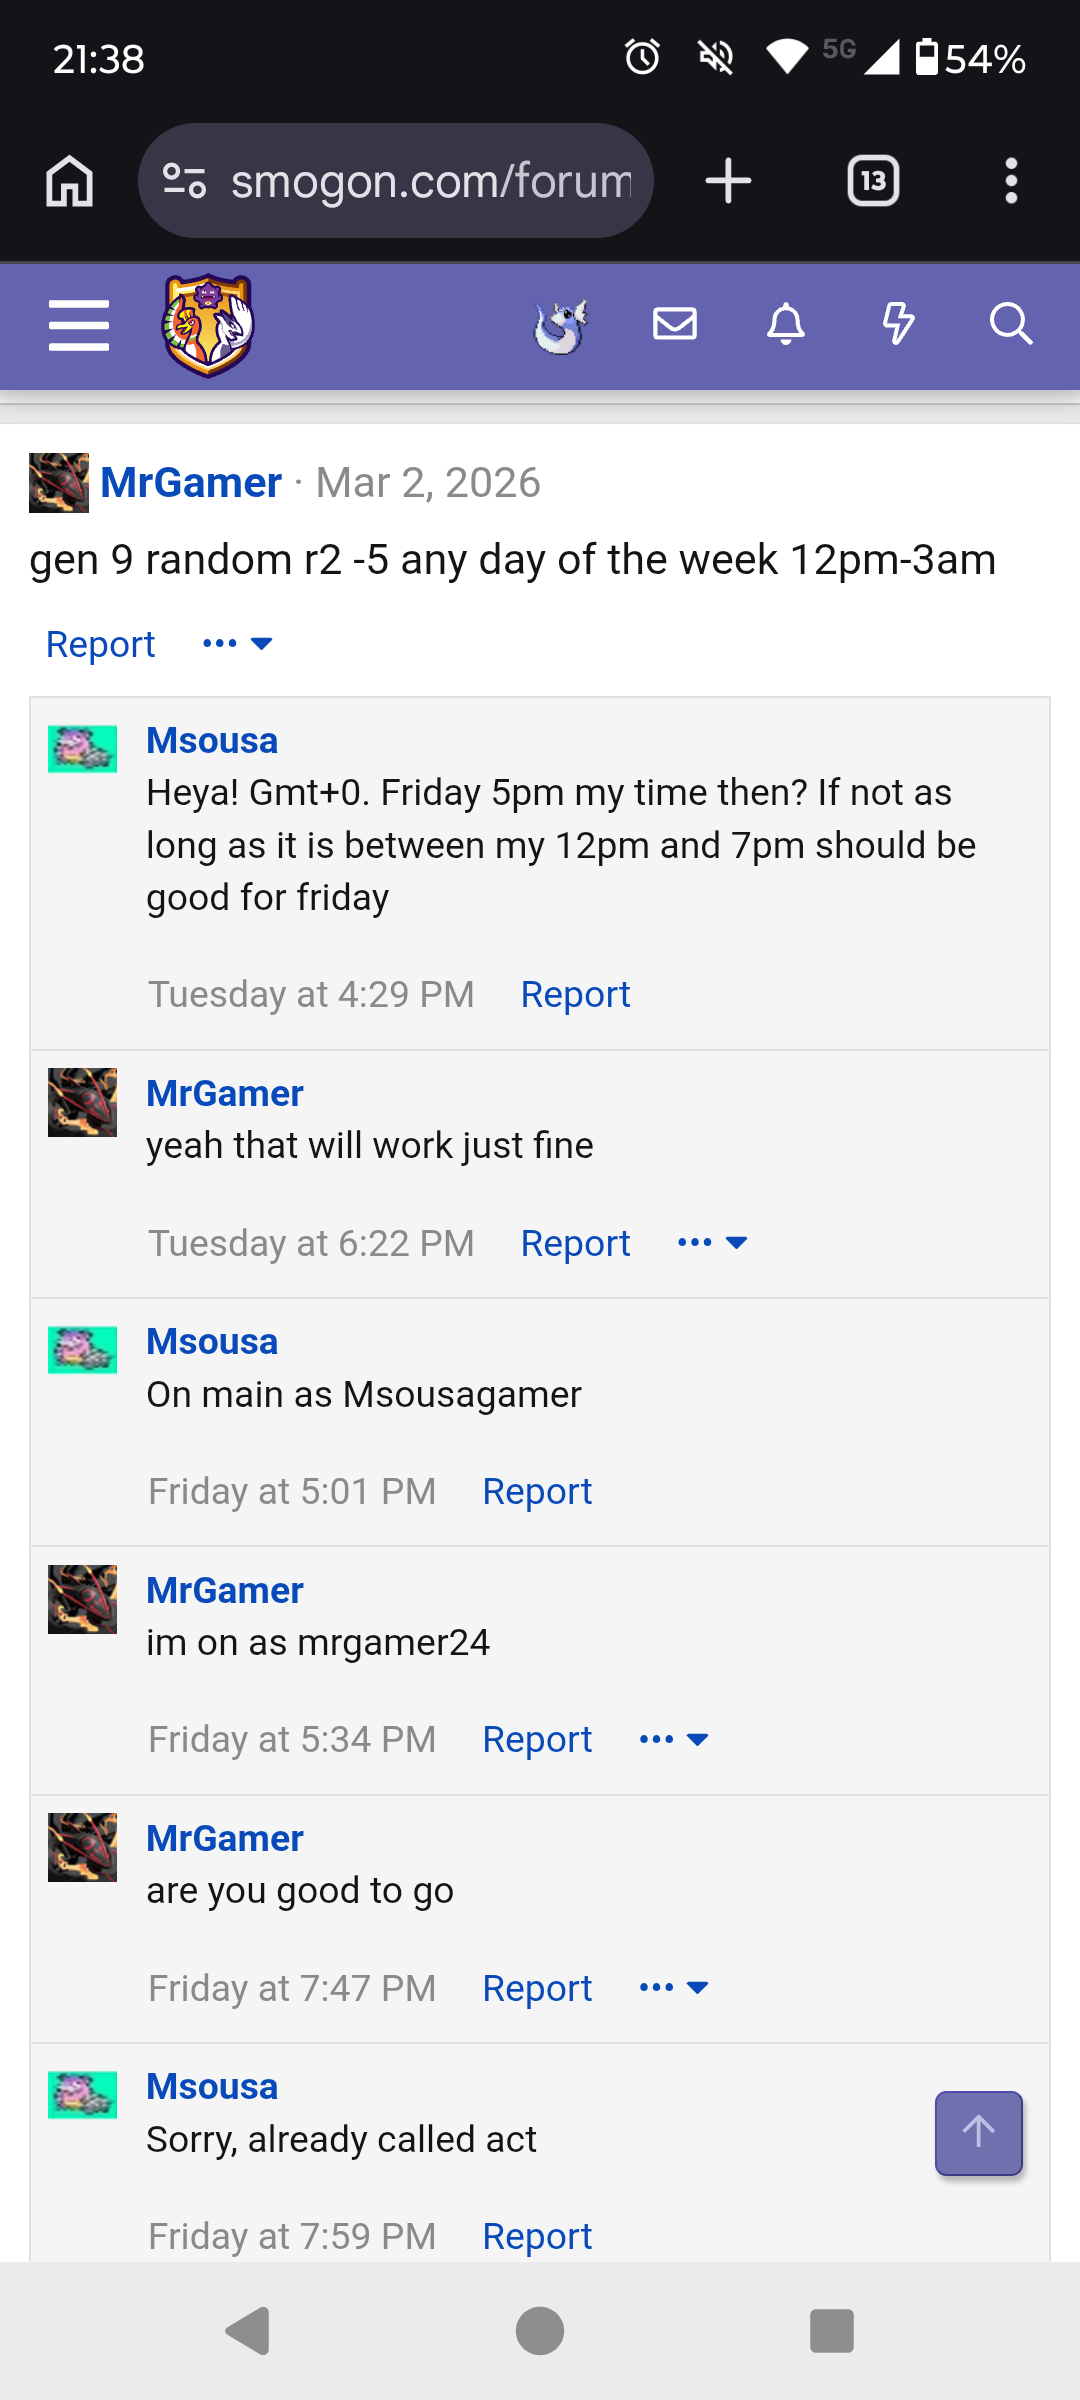
Task: Open the alerts bell icon
Action: click(x=786, y=324)
